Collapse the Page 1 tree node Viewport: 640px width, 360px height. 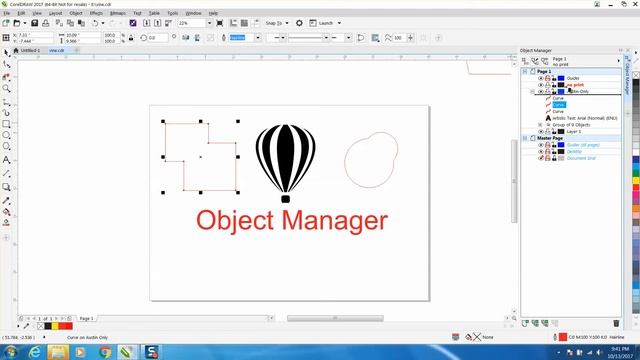tap(525, 71)
